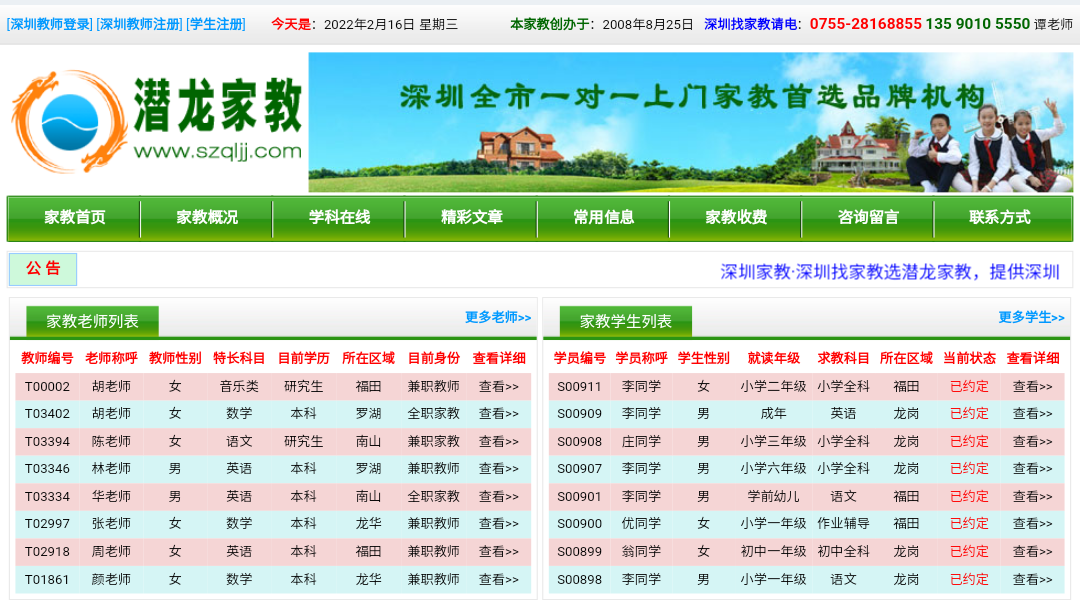
Task: Open the 深圳教师注册 registration link
Action: [x=139, y=24]
